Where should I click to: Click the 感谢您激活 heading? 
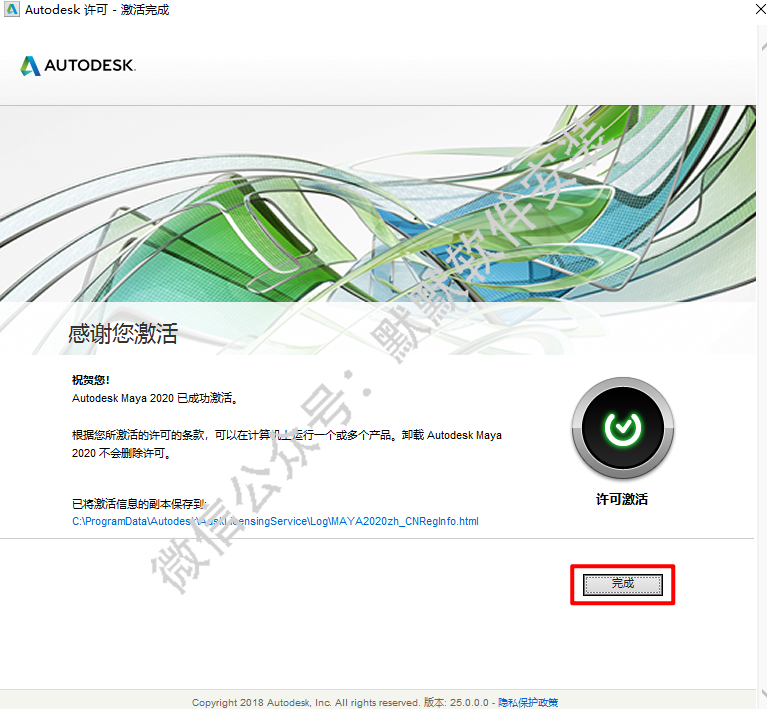(123, 334)
